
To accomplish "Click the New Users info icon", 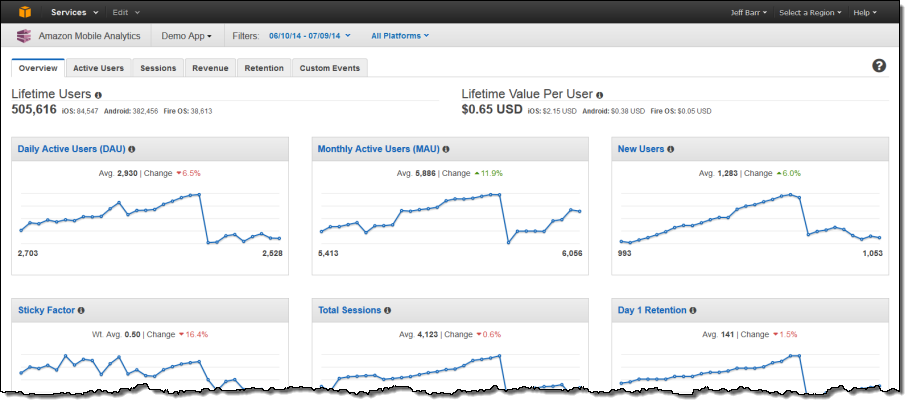I will (670, 149).
